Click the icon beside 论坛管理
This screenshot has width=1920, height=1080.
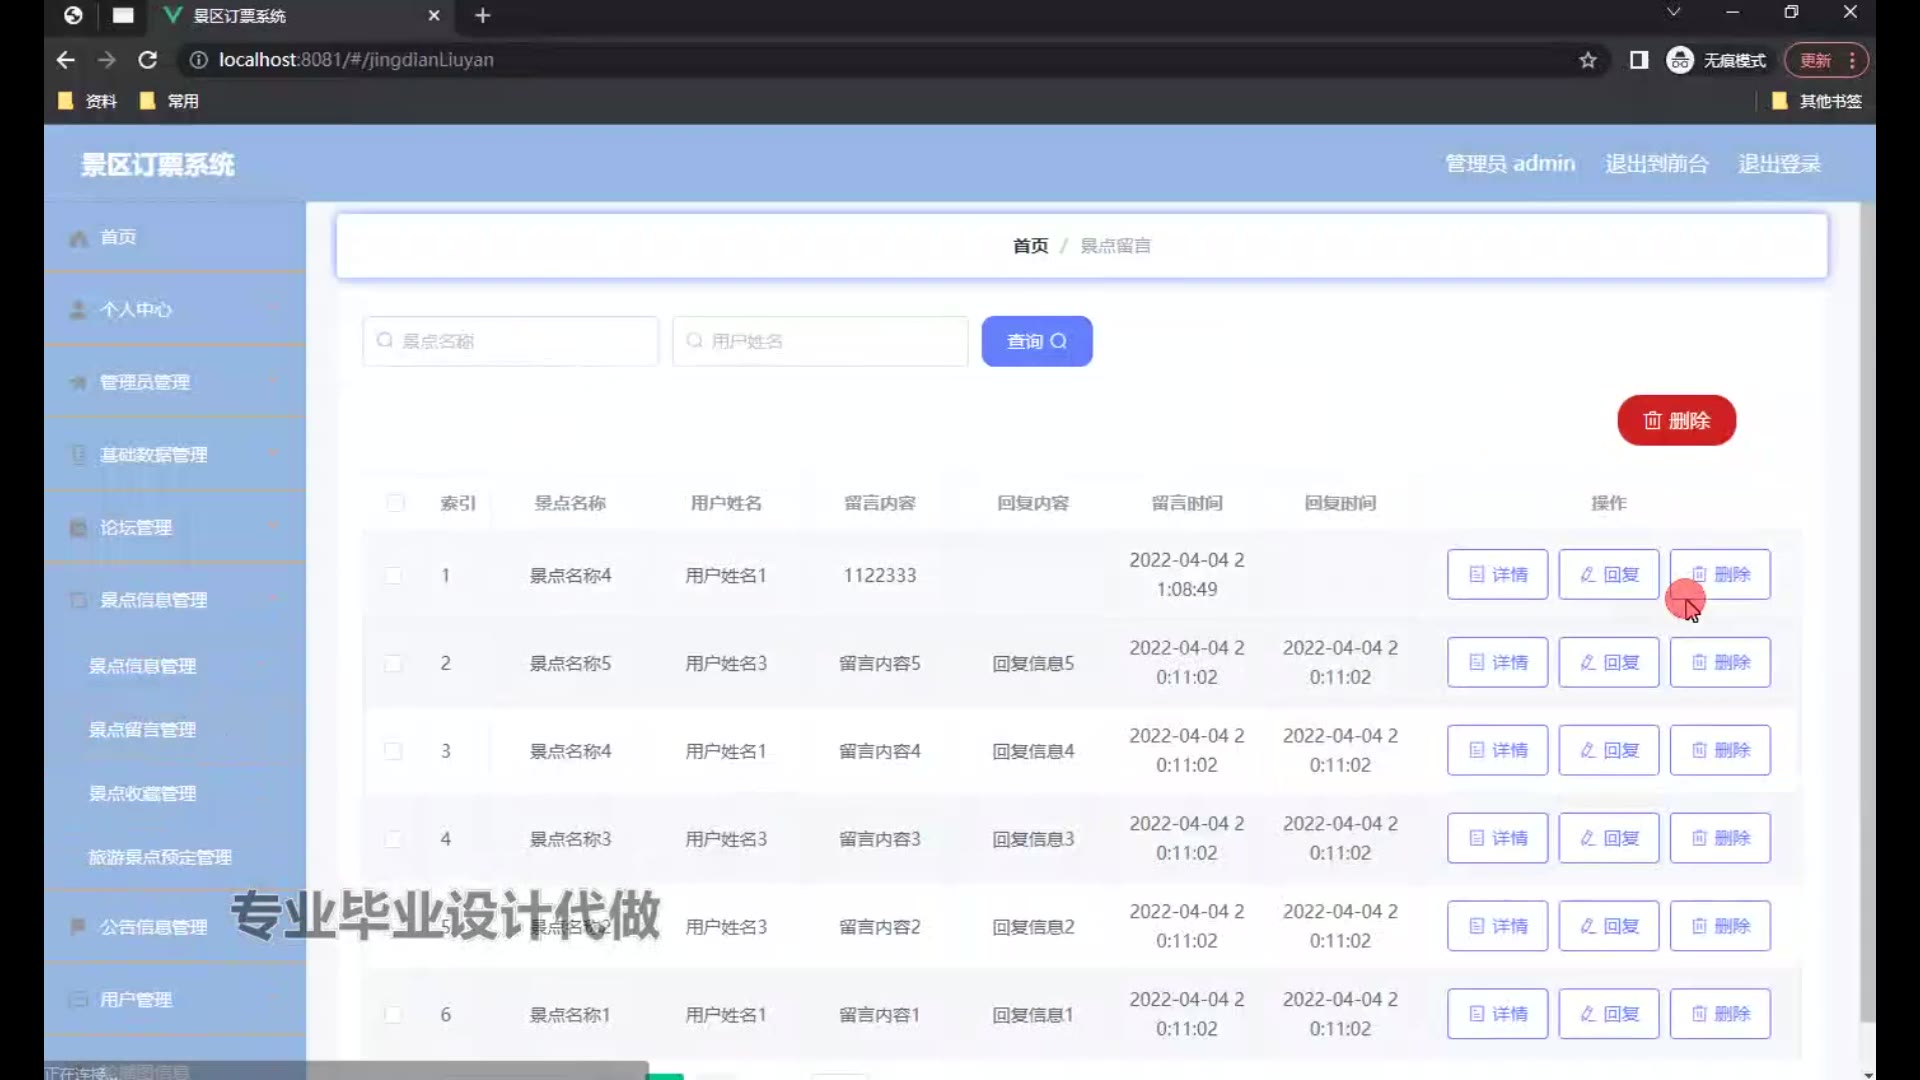(x=78, y=528)
